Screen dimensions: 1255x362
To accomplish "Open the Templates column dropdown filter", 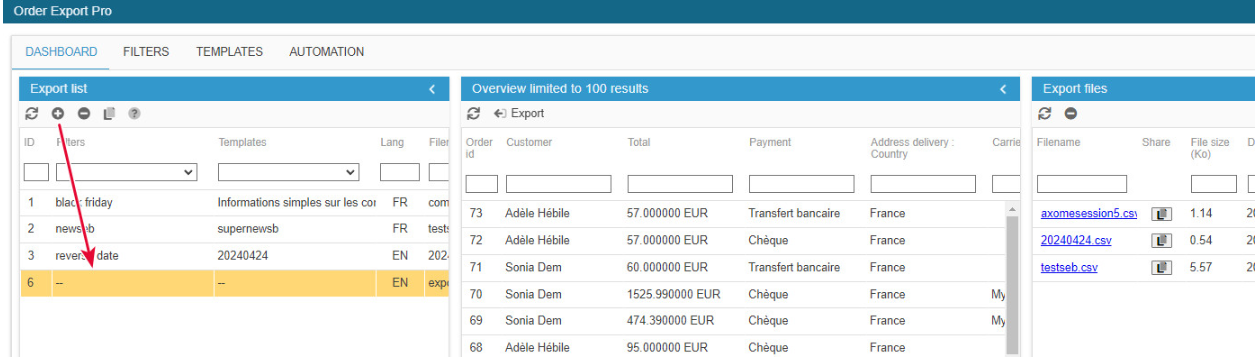I will point(289,172).
